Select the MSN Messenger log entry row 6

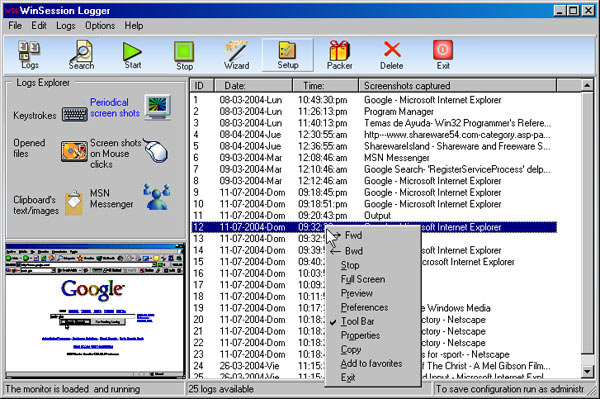point(374,158)
